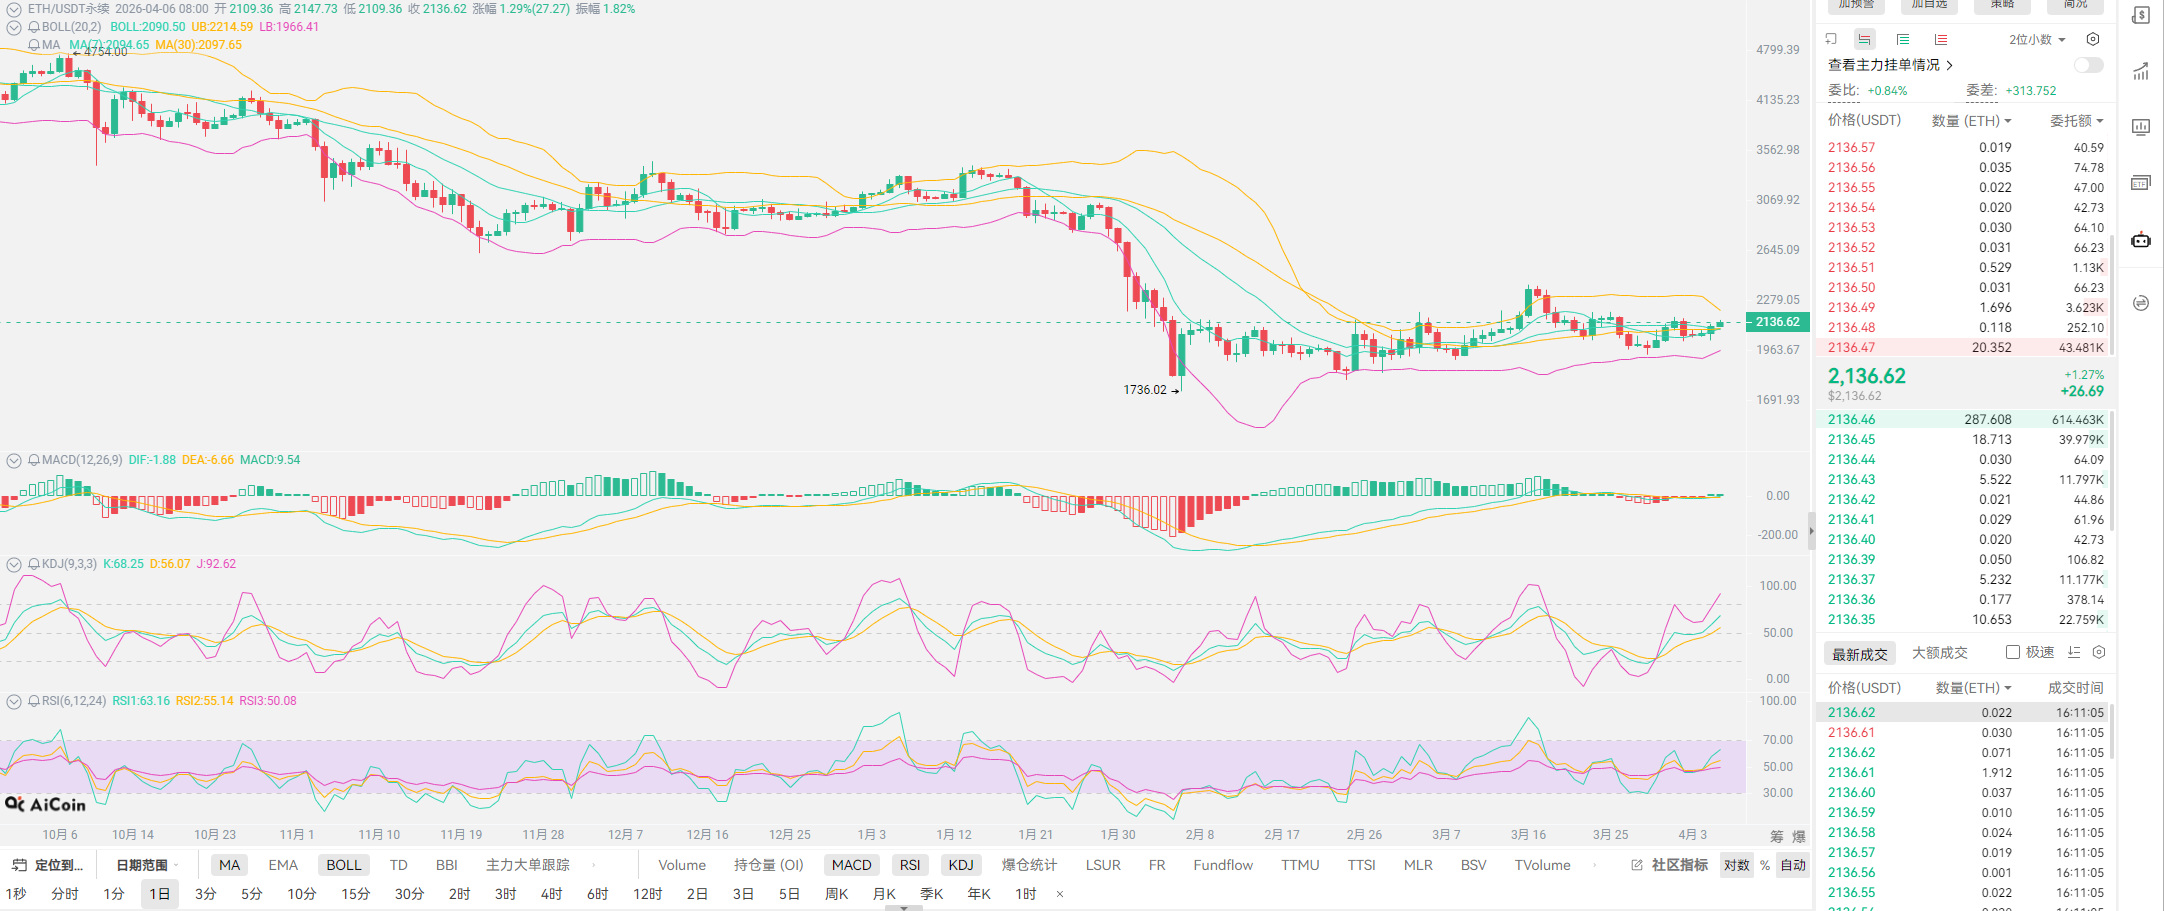Viewport: 2164px width, 911px height.
Task: Toggle the 查看主力挂单情况 switch
Action: coord(2088,65)
